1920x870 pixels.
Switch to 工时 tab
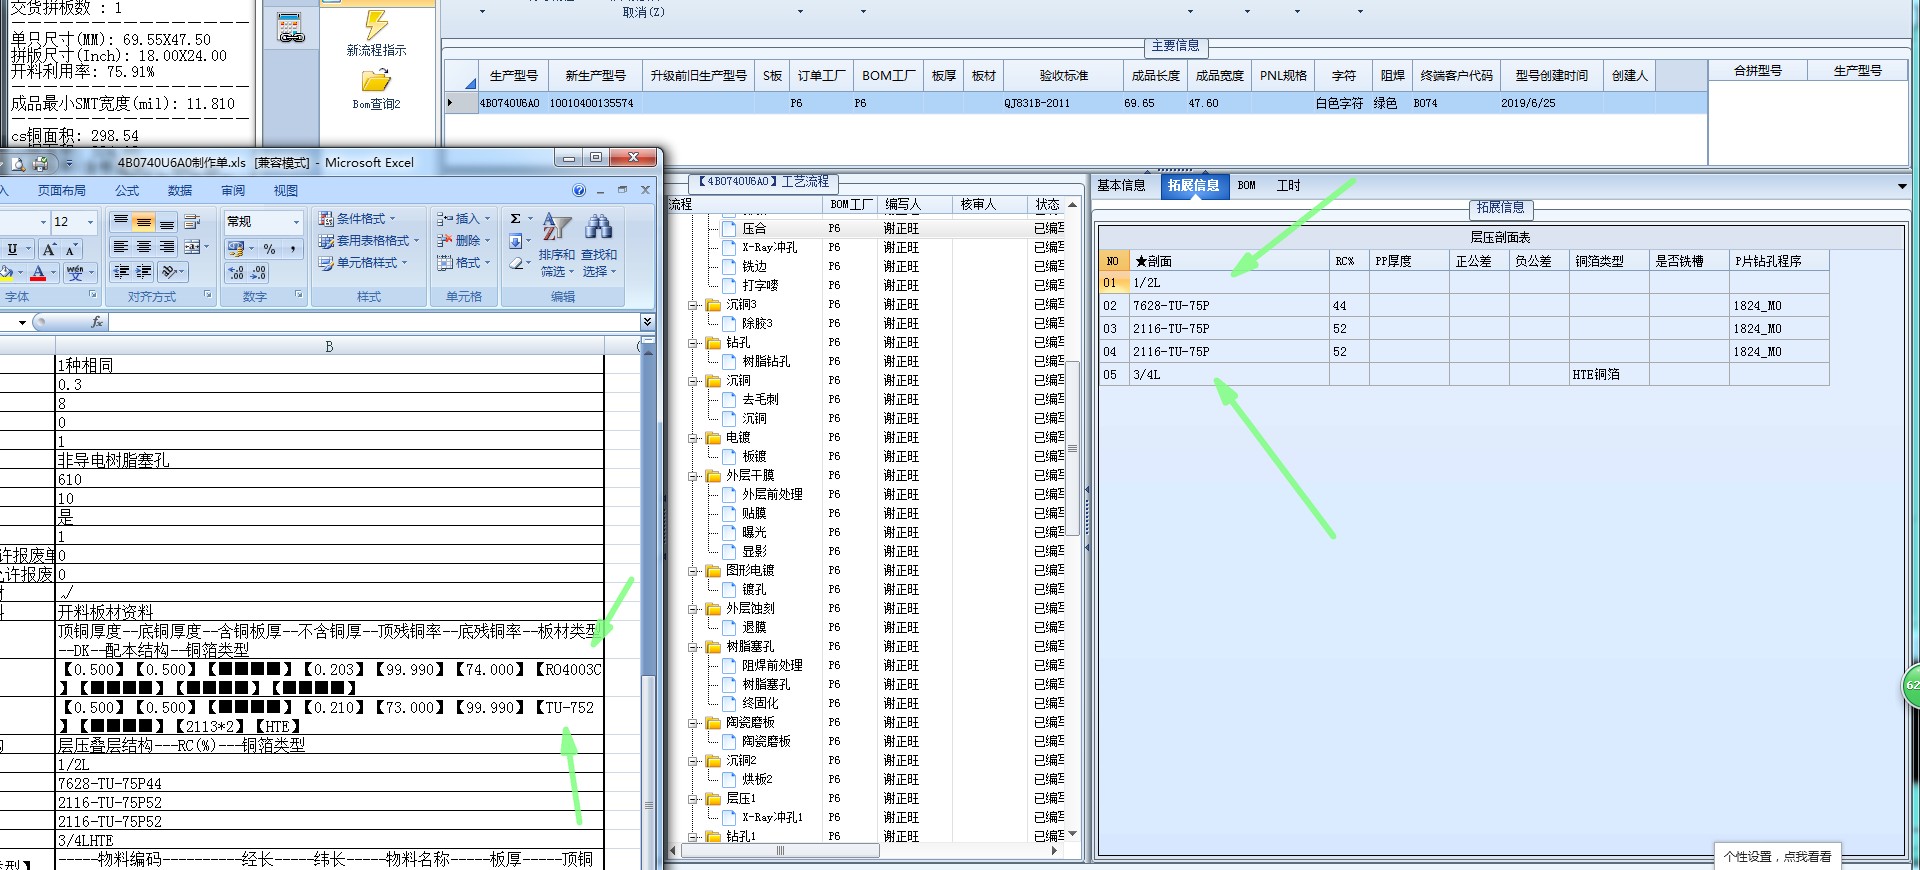[1288, 185]
